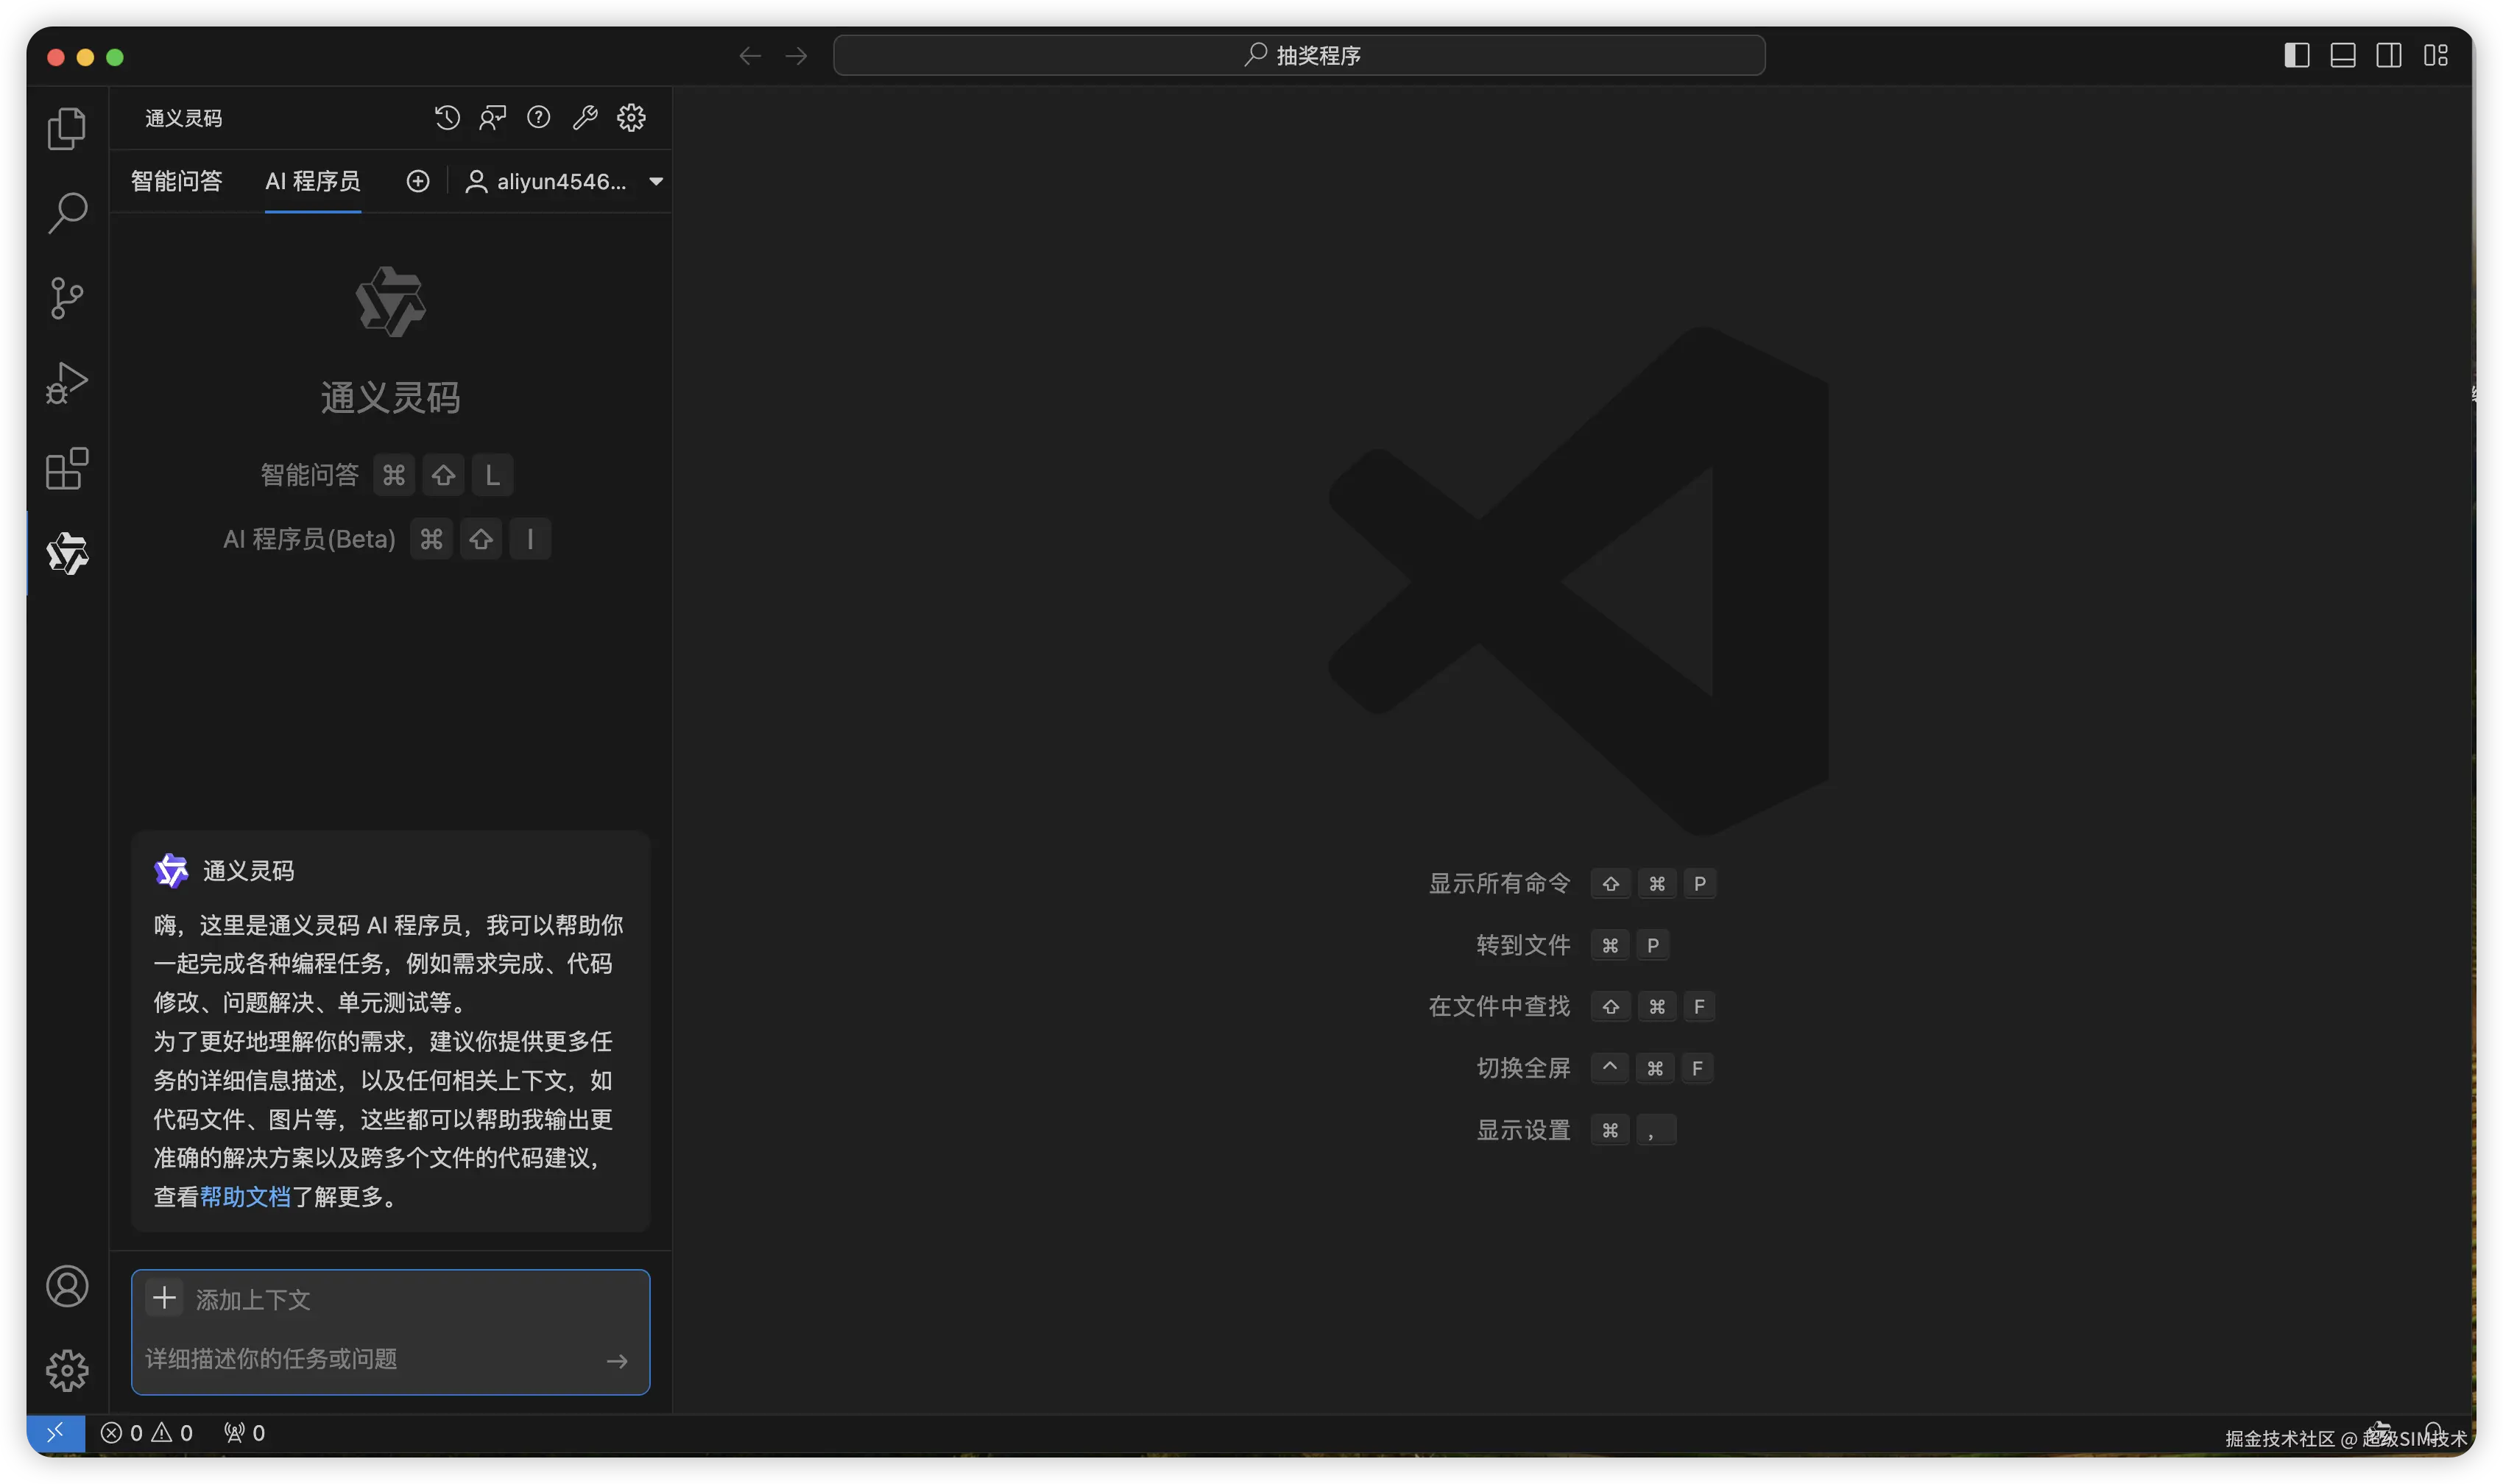Expand the aliyun4546 account dropdown

tap(656, 182)
